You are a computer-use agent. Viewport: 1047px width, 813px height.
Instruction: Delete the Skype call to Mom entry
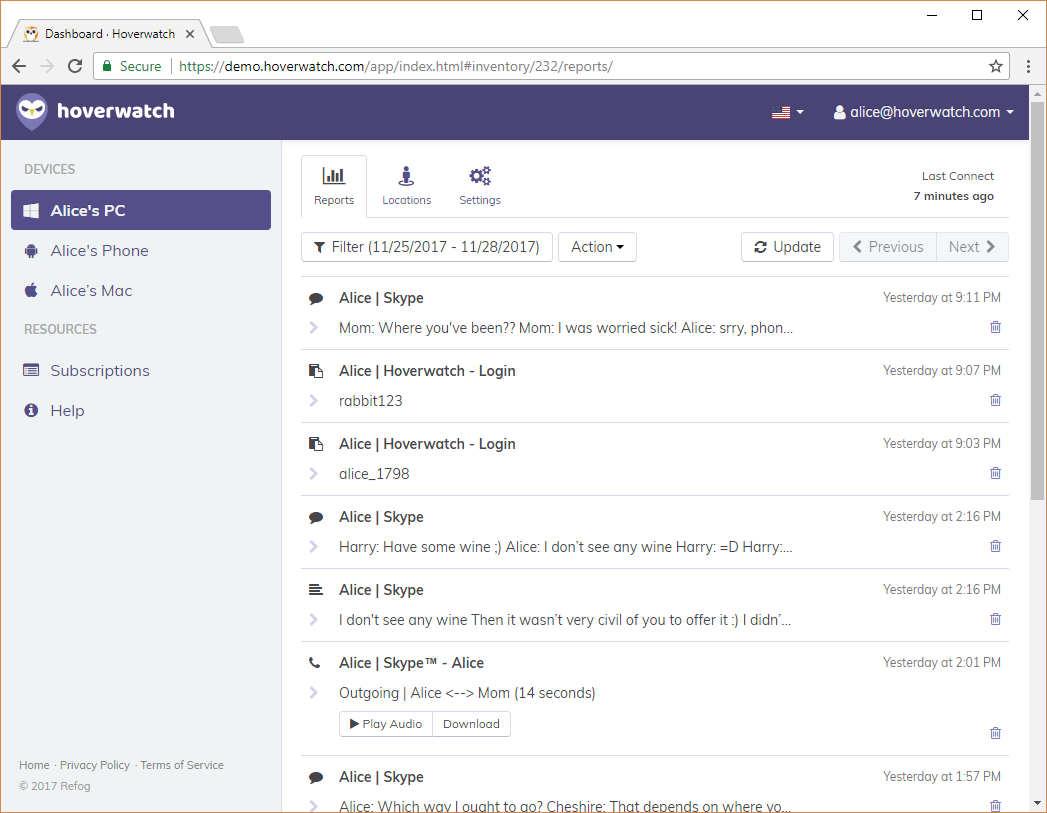tap(995, 733)
